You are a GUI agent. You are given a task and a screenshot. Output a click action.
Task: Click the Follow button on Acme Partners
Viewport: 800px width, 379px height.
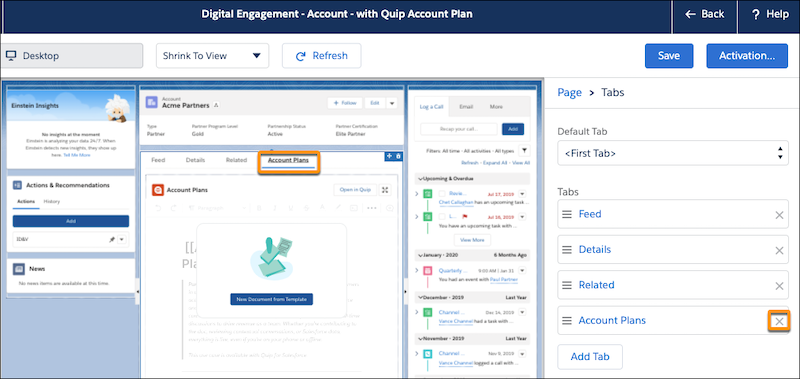coord(345,103)
